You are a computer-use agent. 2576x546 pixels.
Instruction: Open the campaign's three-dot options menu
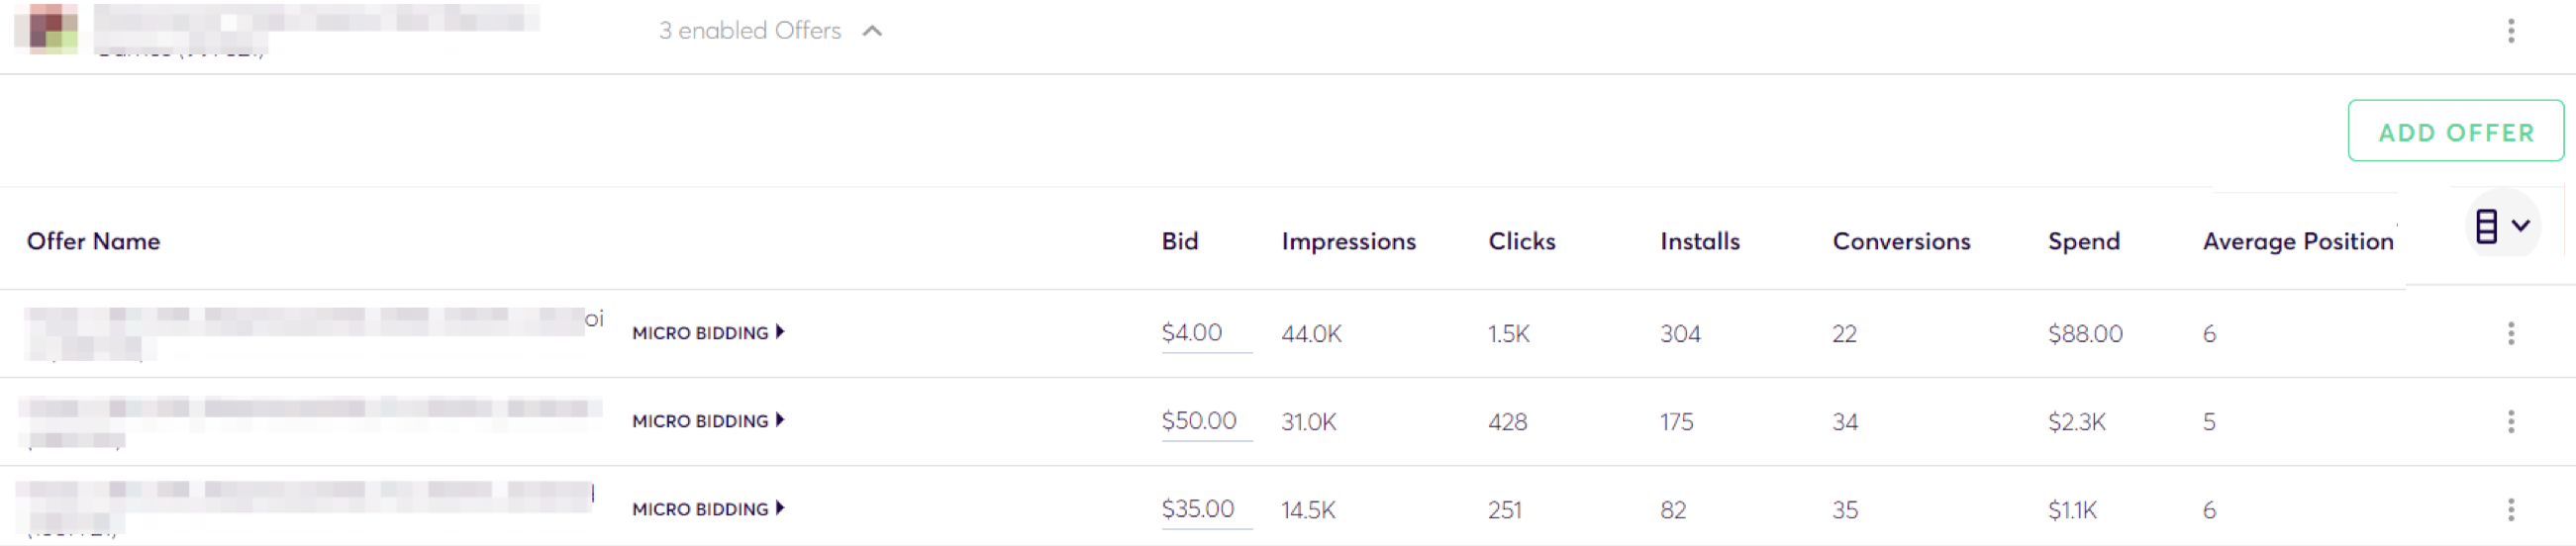point(2510,31)
